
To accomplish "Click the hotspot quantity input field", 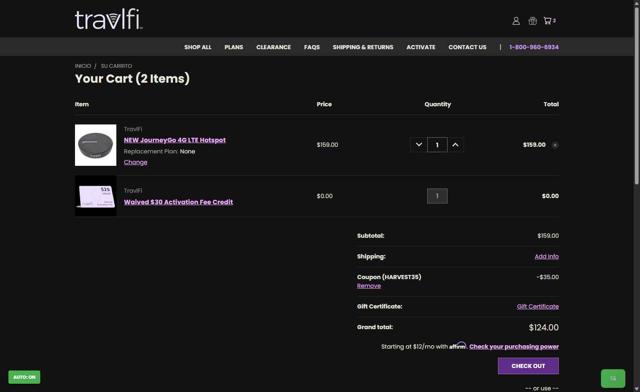I will pyautogui.click(x=437, y=145).
